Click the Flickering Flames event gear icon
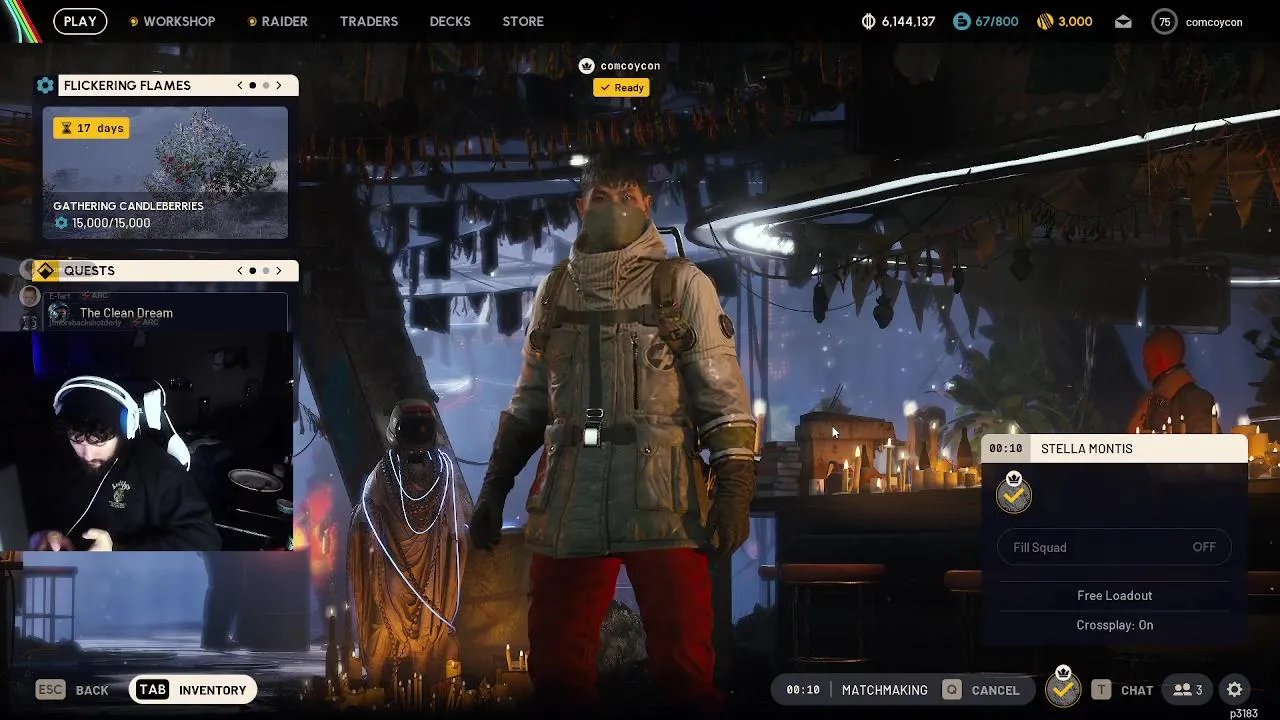This screenshot has width=1280, height=720. 45,86
